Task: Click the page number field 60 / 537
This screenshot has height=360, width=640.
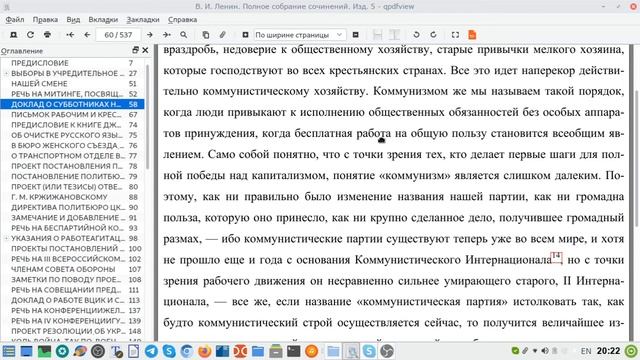Action: (118, 35)
